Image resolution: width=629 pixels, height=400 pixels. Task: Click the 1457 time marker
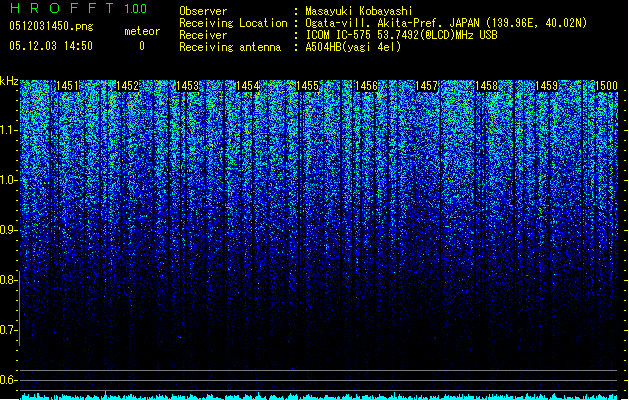coord(426,86)
